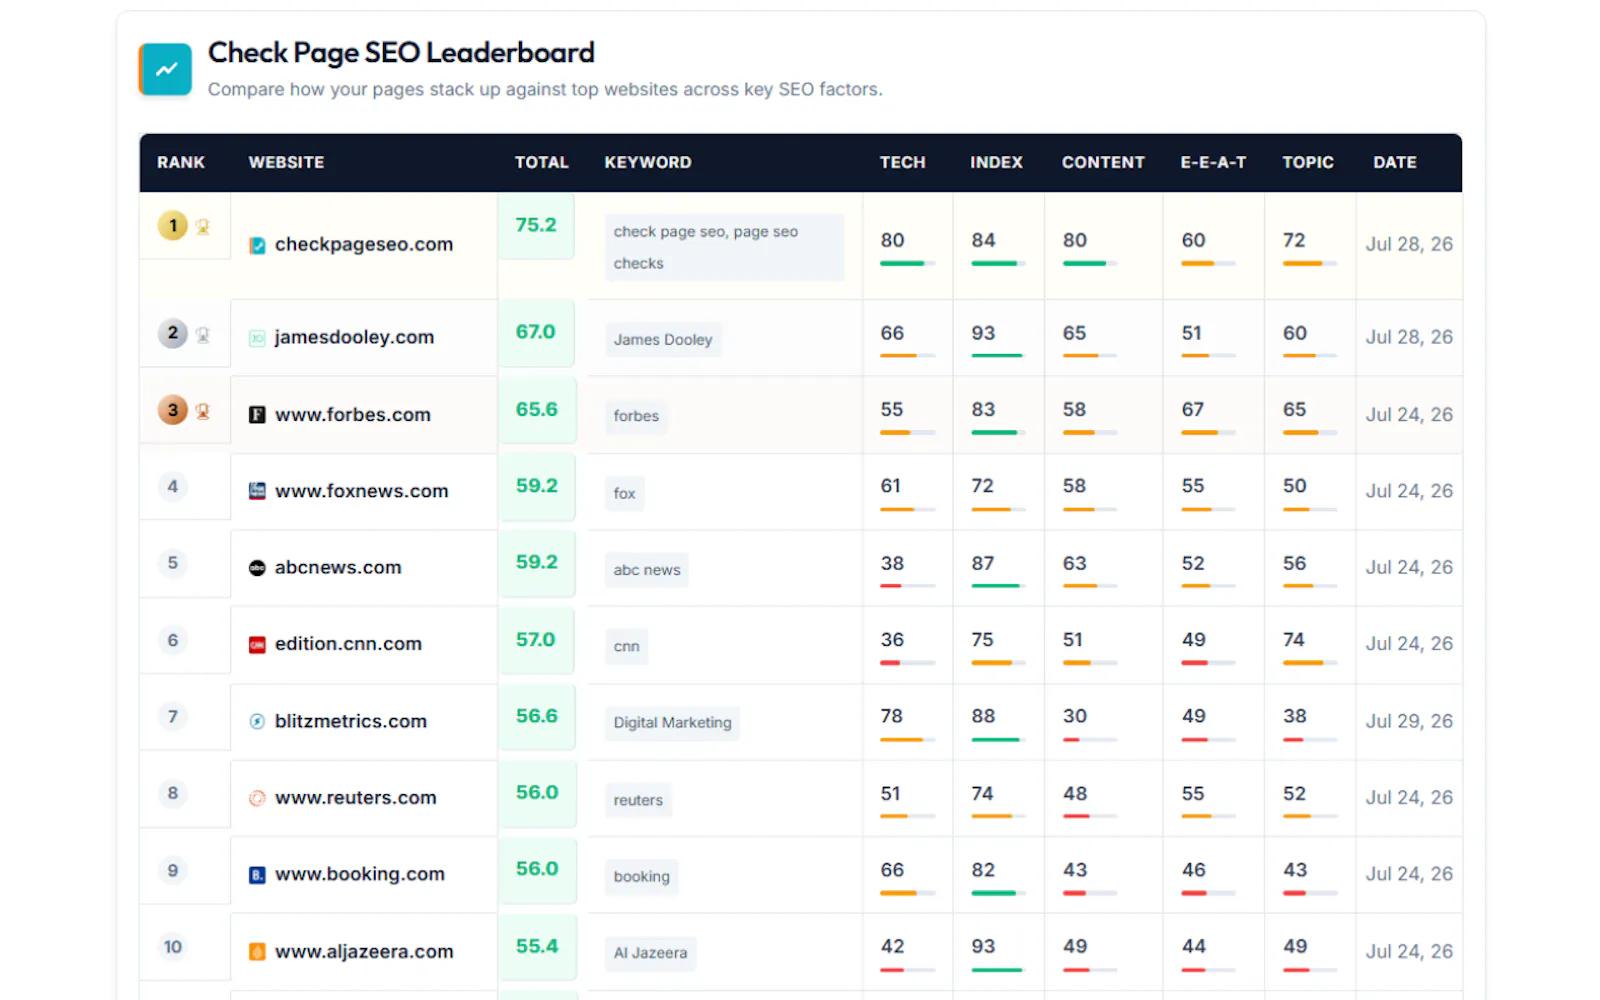
Task: Click the jamesdooley.com favicon
Action: [x=257, y=338]
